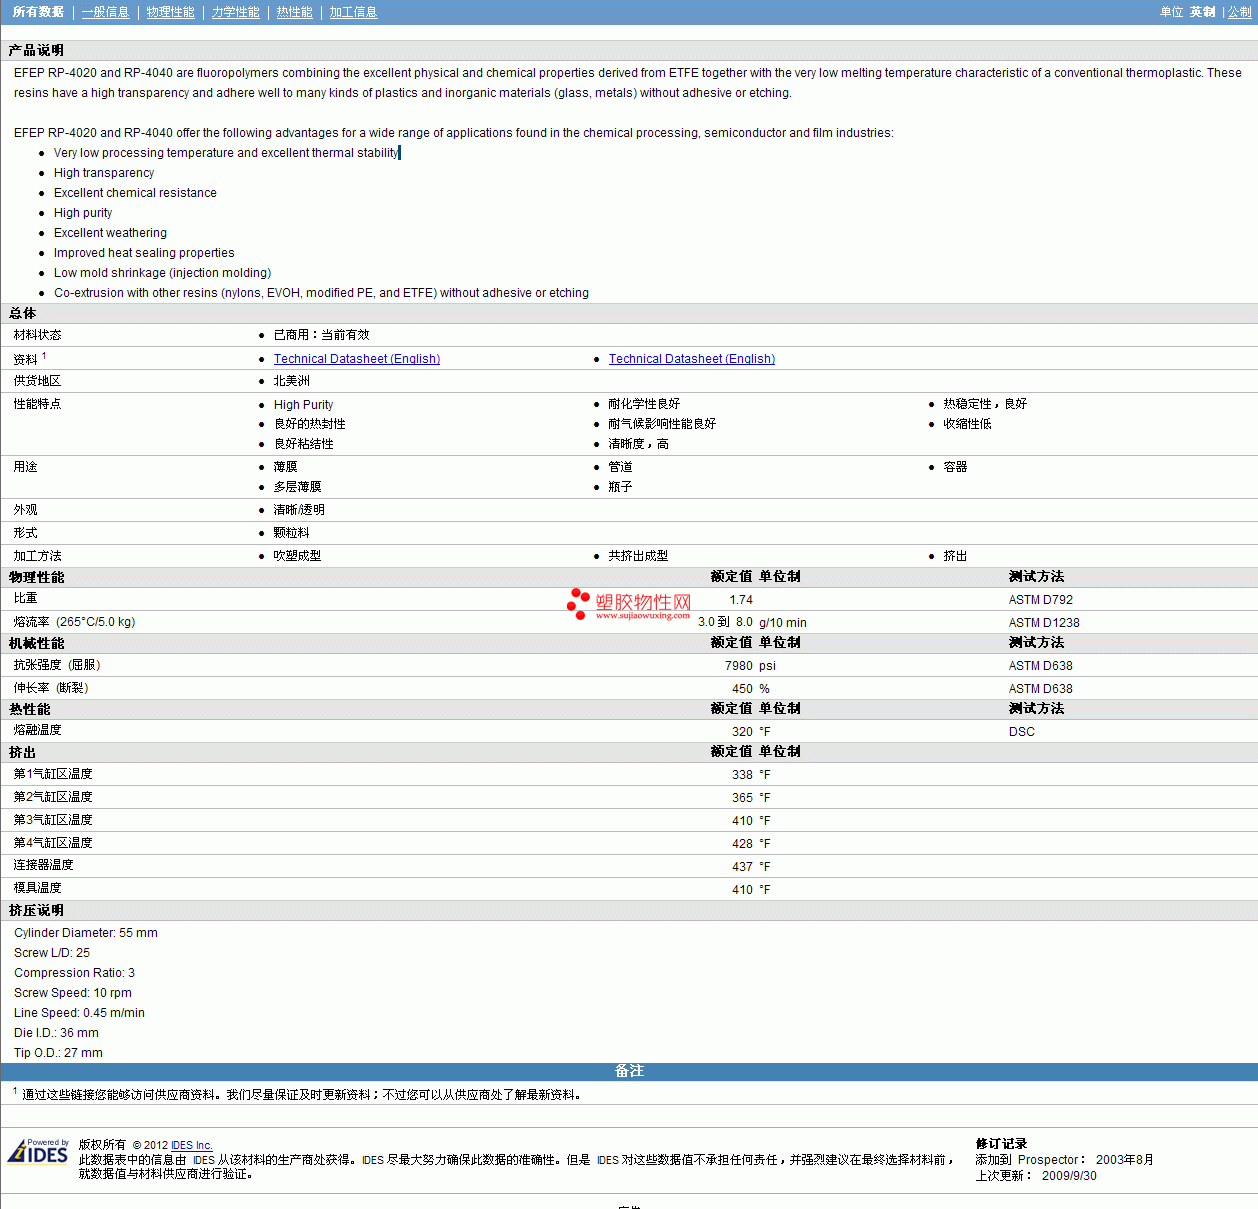Select the 英制 unit option
This screenshot has height=1209, width=1258.
click(x=1202, y=12)
